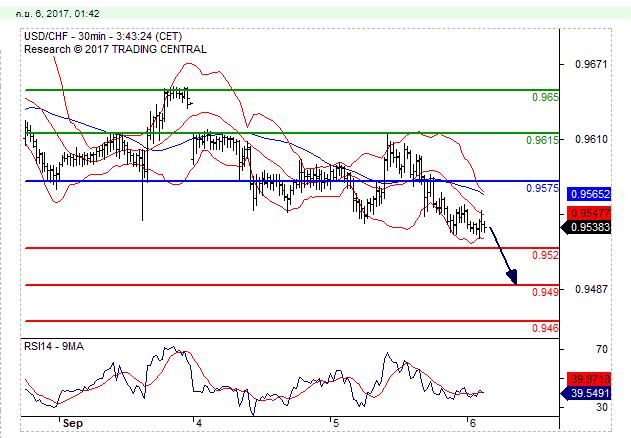Viewport: 631px width, 438px height.
Task: Click the timestamp at top of page
Action: [x=58, y=14]
